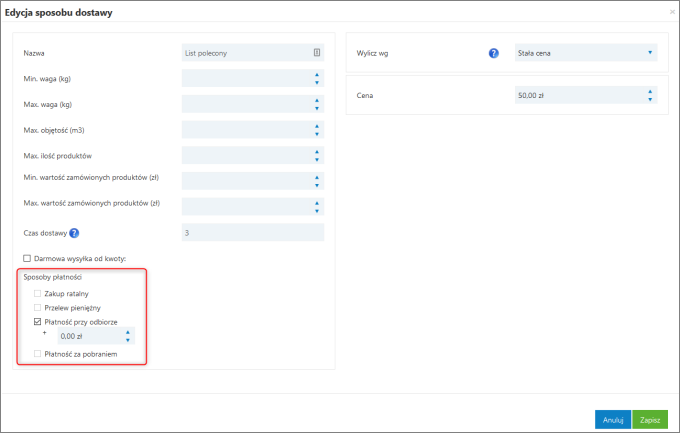The image size is (680, 433).
Task: Untick Płatność przy odbiorze checkbox
Action: (x=37, y=322)
